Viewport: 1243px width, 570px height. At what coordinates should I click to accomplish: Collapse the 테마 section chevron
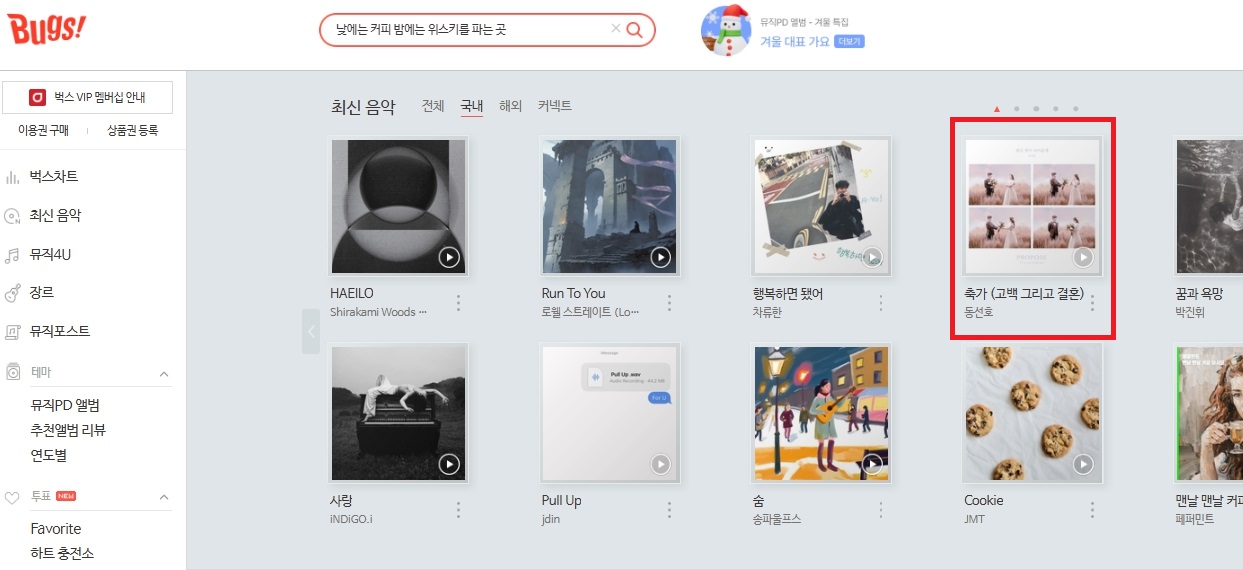[164, 373]
